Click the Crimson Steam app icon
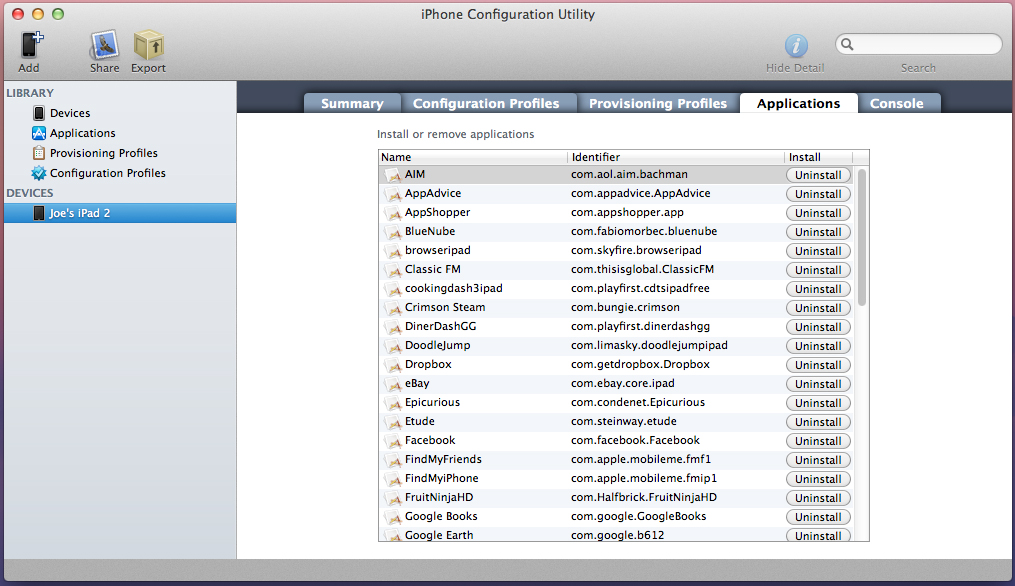This screenshot has width=1015, height=586. (392, 308)
